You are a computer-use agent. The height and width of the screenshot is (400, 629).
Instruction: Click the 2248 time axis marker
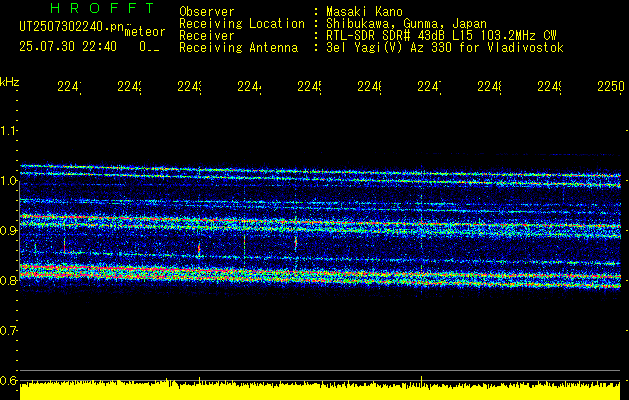coord(489,87)
